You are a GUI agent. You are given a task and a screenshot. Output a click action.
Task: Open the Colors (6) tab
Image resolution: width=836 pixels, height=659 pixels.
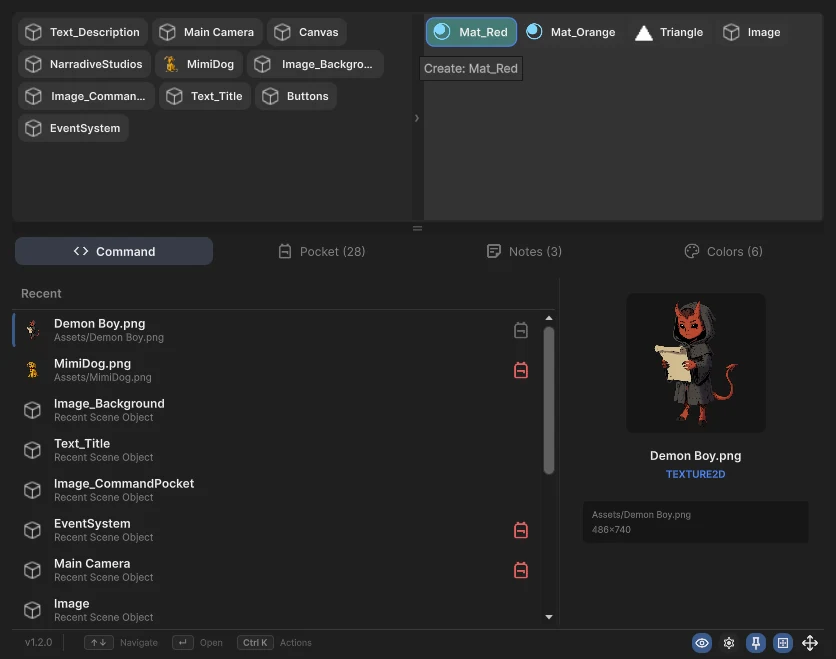coord(724,251)
